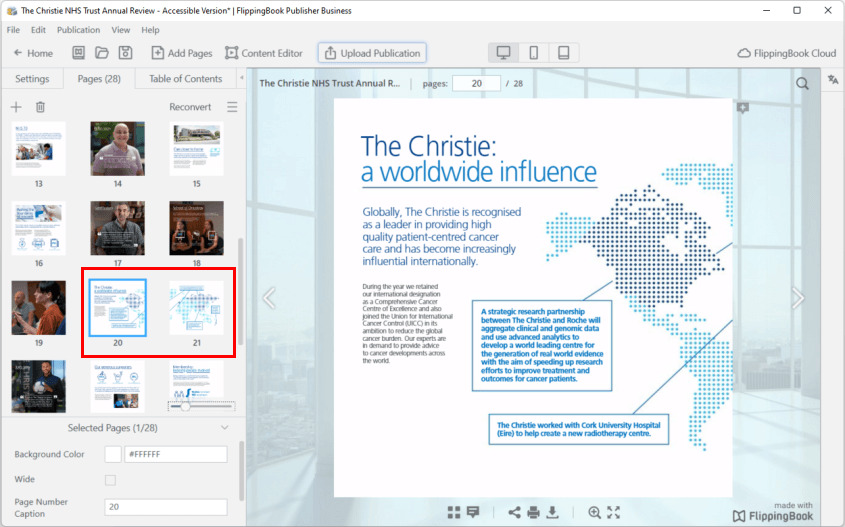Click the made with FlippingBook logo link
845x527 pixels.
tap(773, 512)
